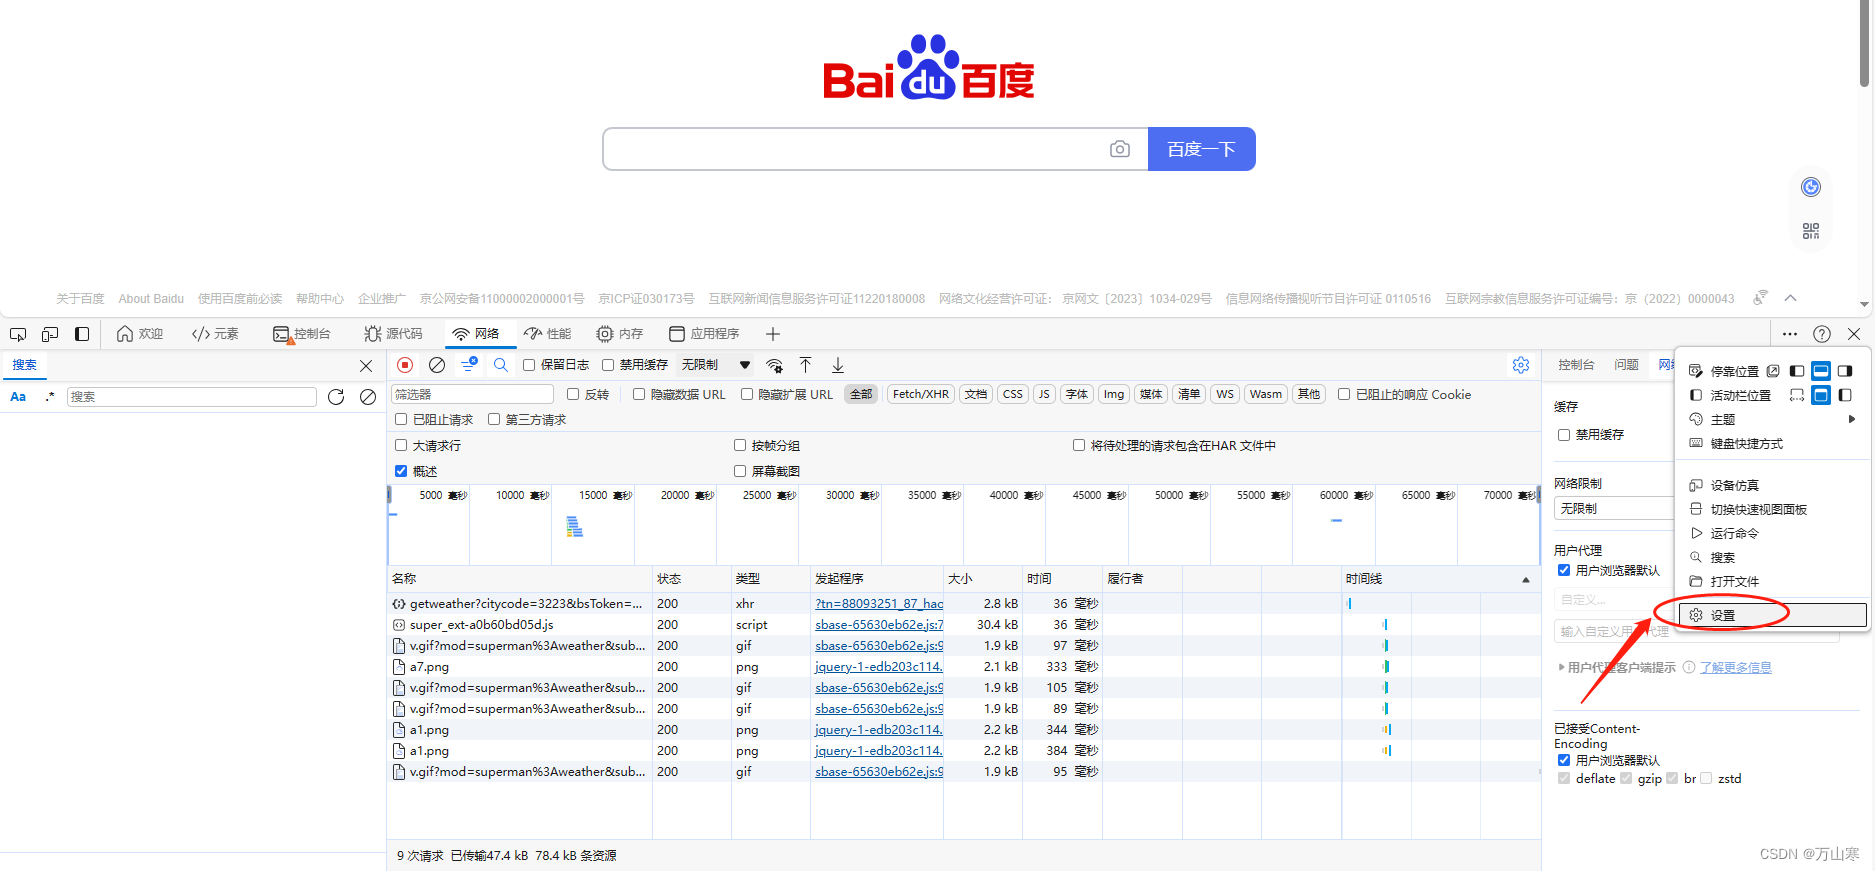The image size is (1875, 871).
Task: Dock DevTools to the bottom
Action: (x=1821, y=371)
